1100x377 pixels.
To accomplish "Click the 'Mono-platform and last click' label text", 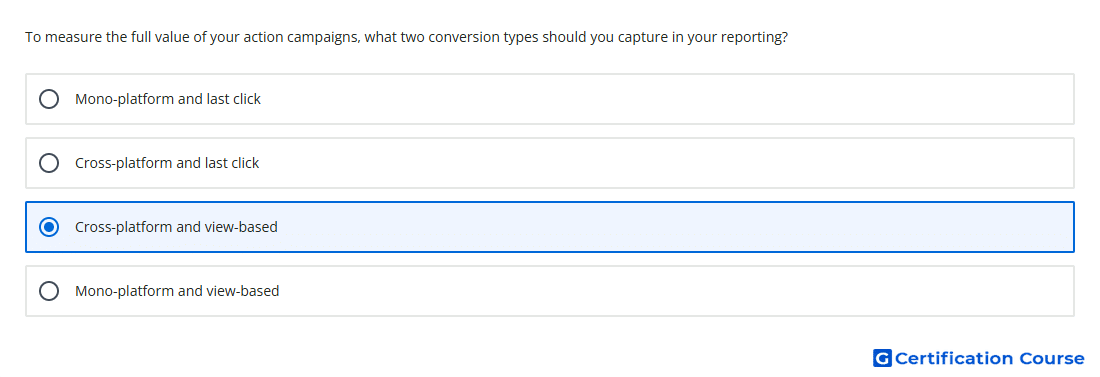I will [168, 99].
